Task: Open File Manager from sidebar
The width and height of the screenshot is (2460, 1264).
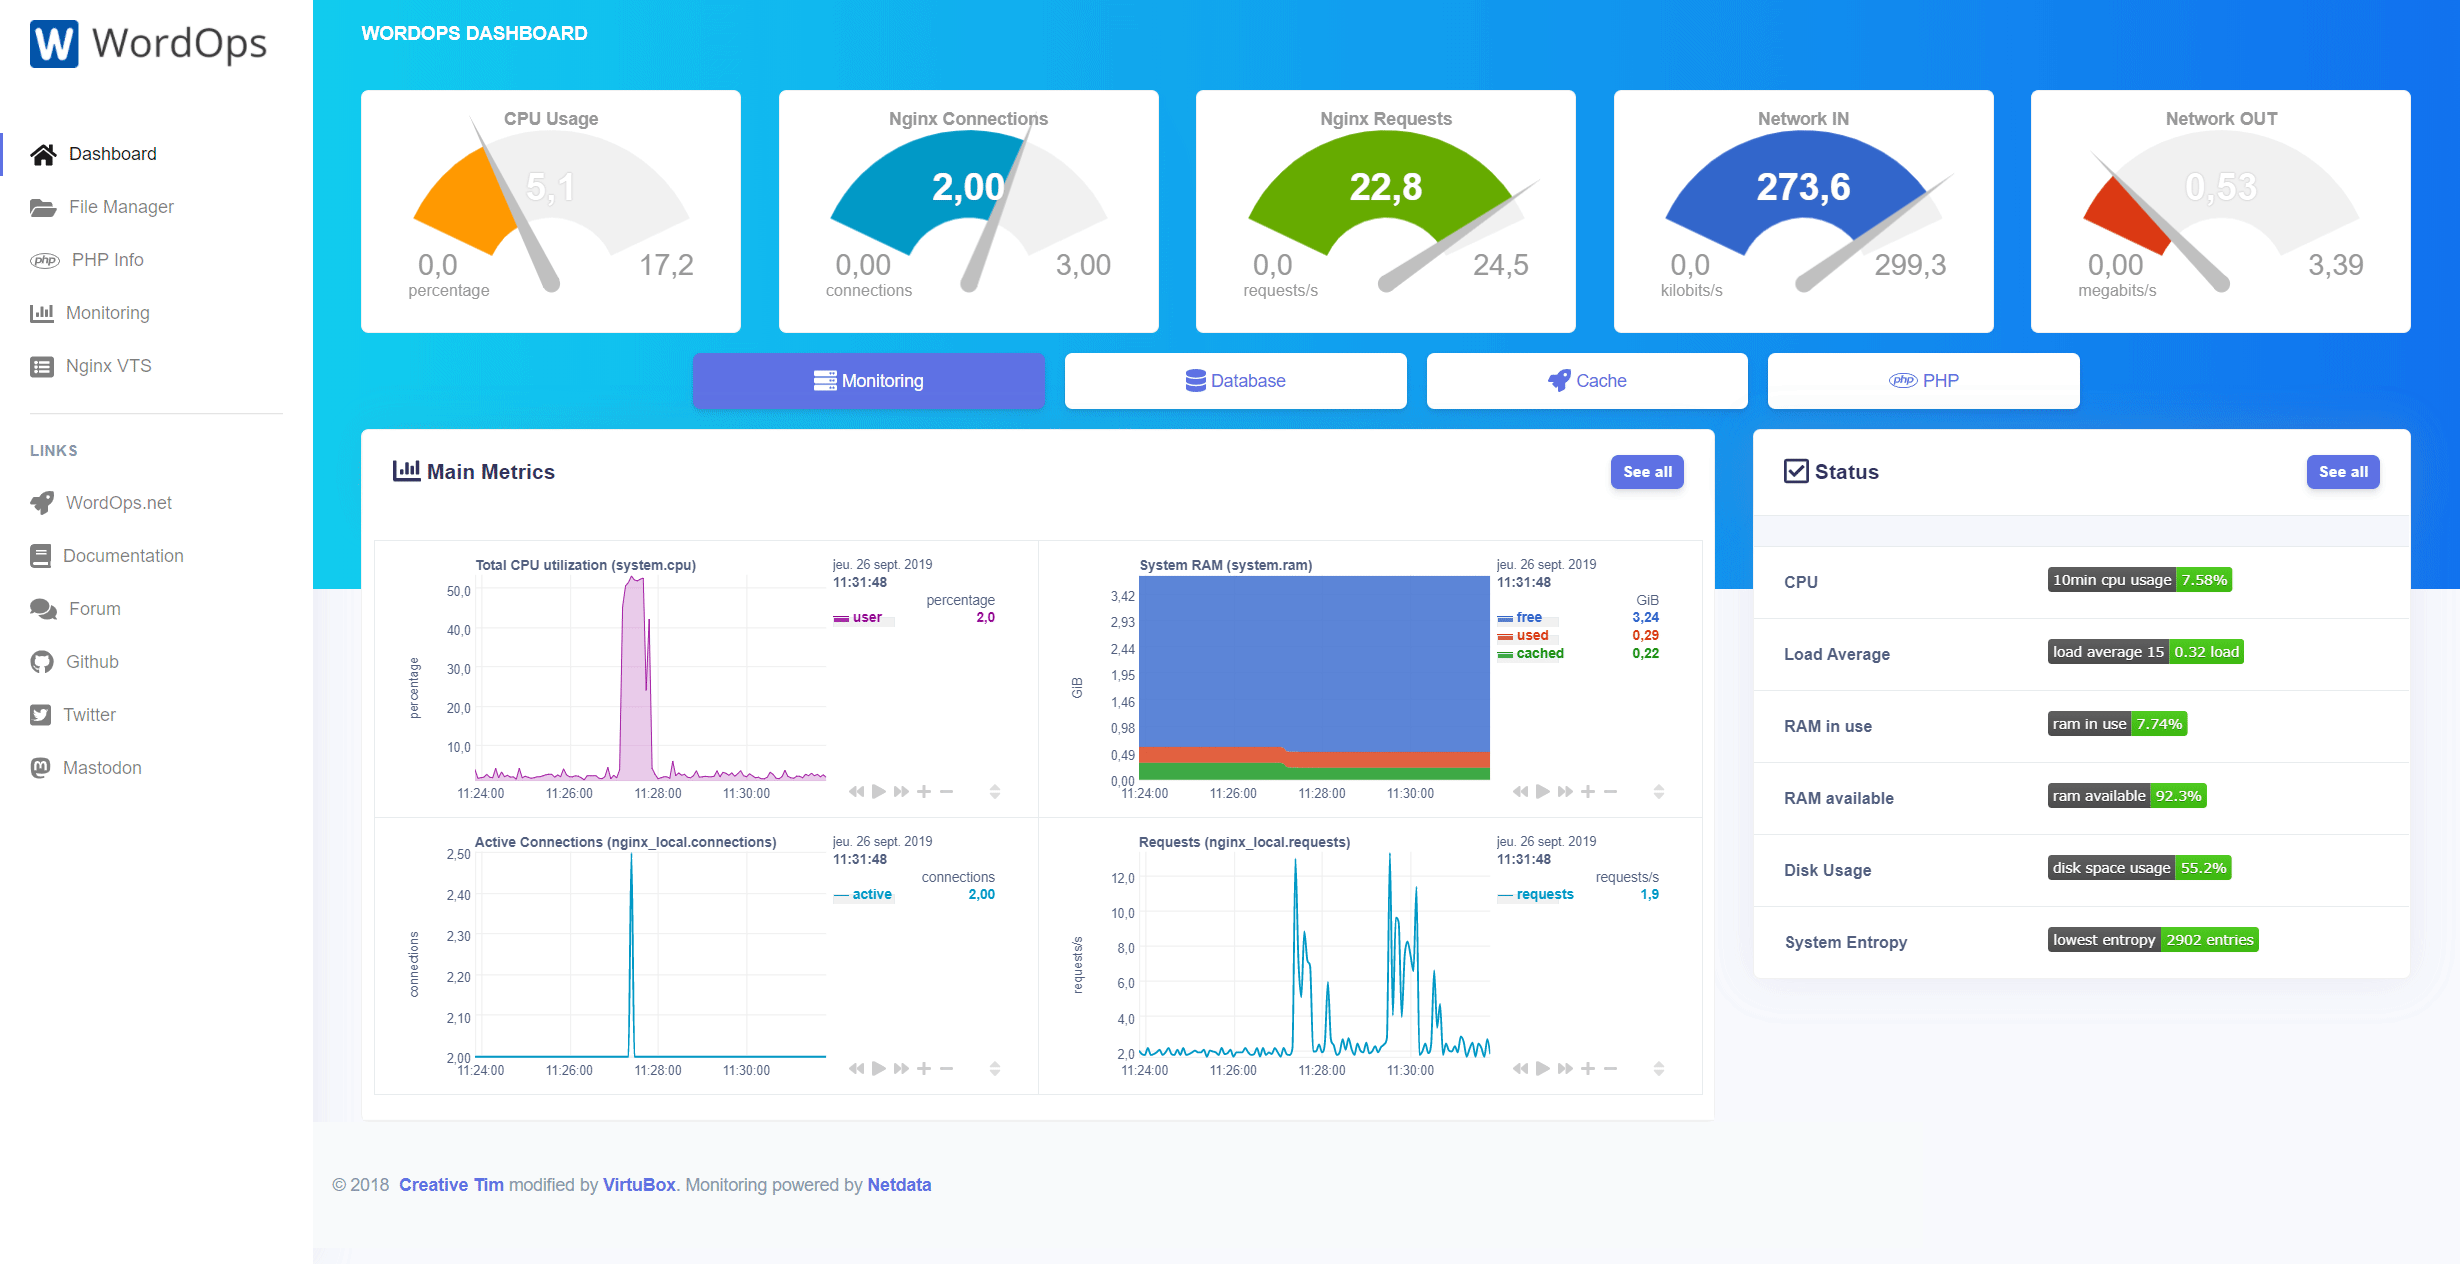Action: pos(120,207)
